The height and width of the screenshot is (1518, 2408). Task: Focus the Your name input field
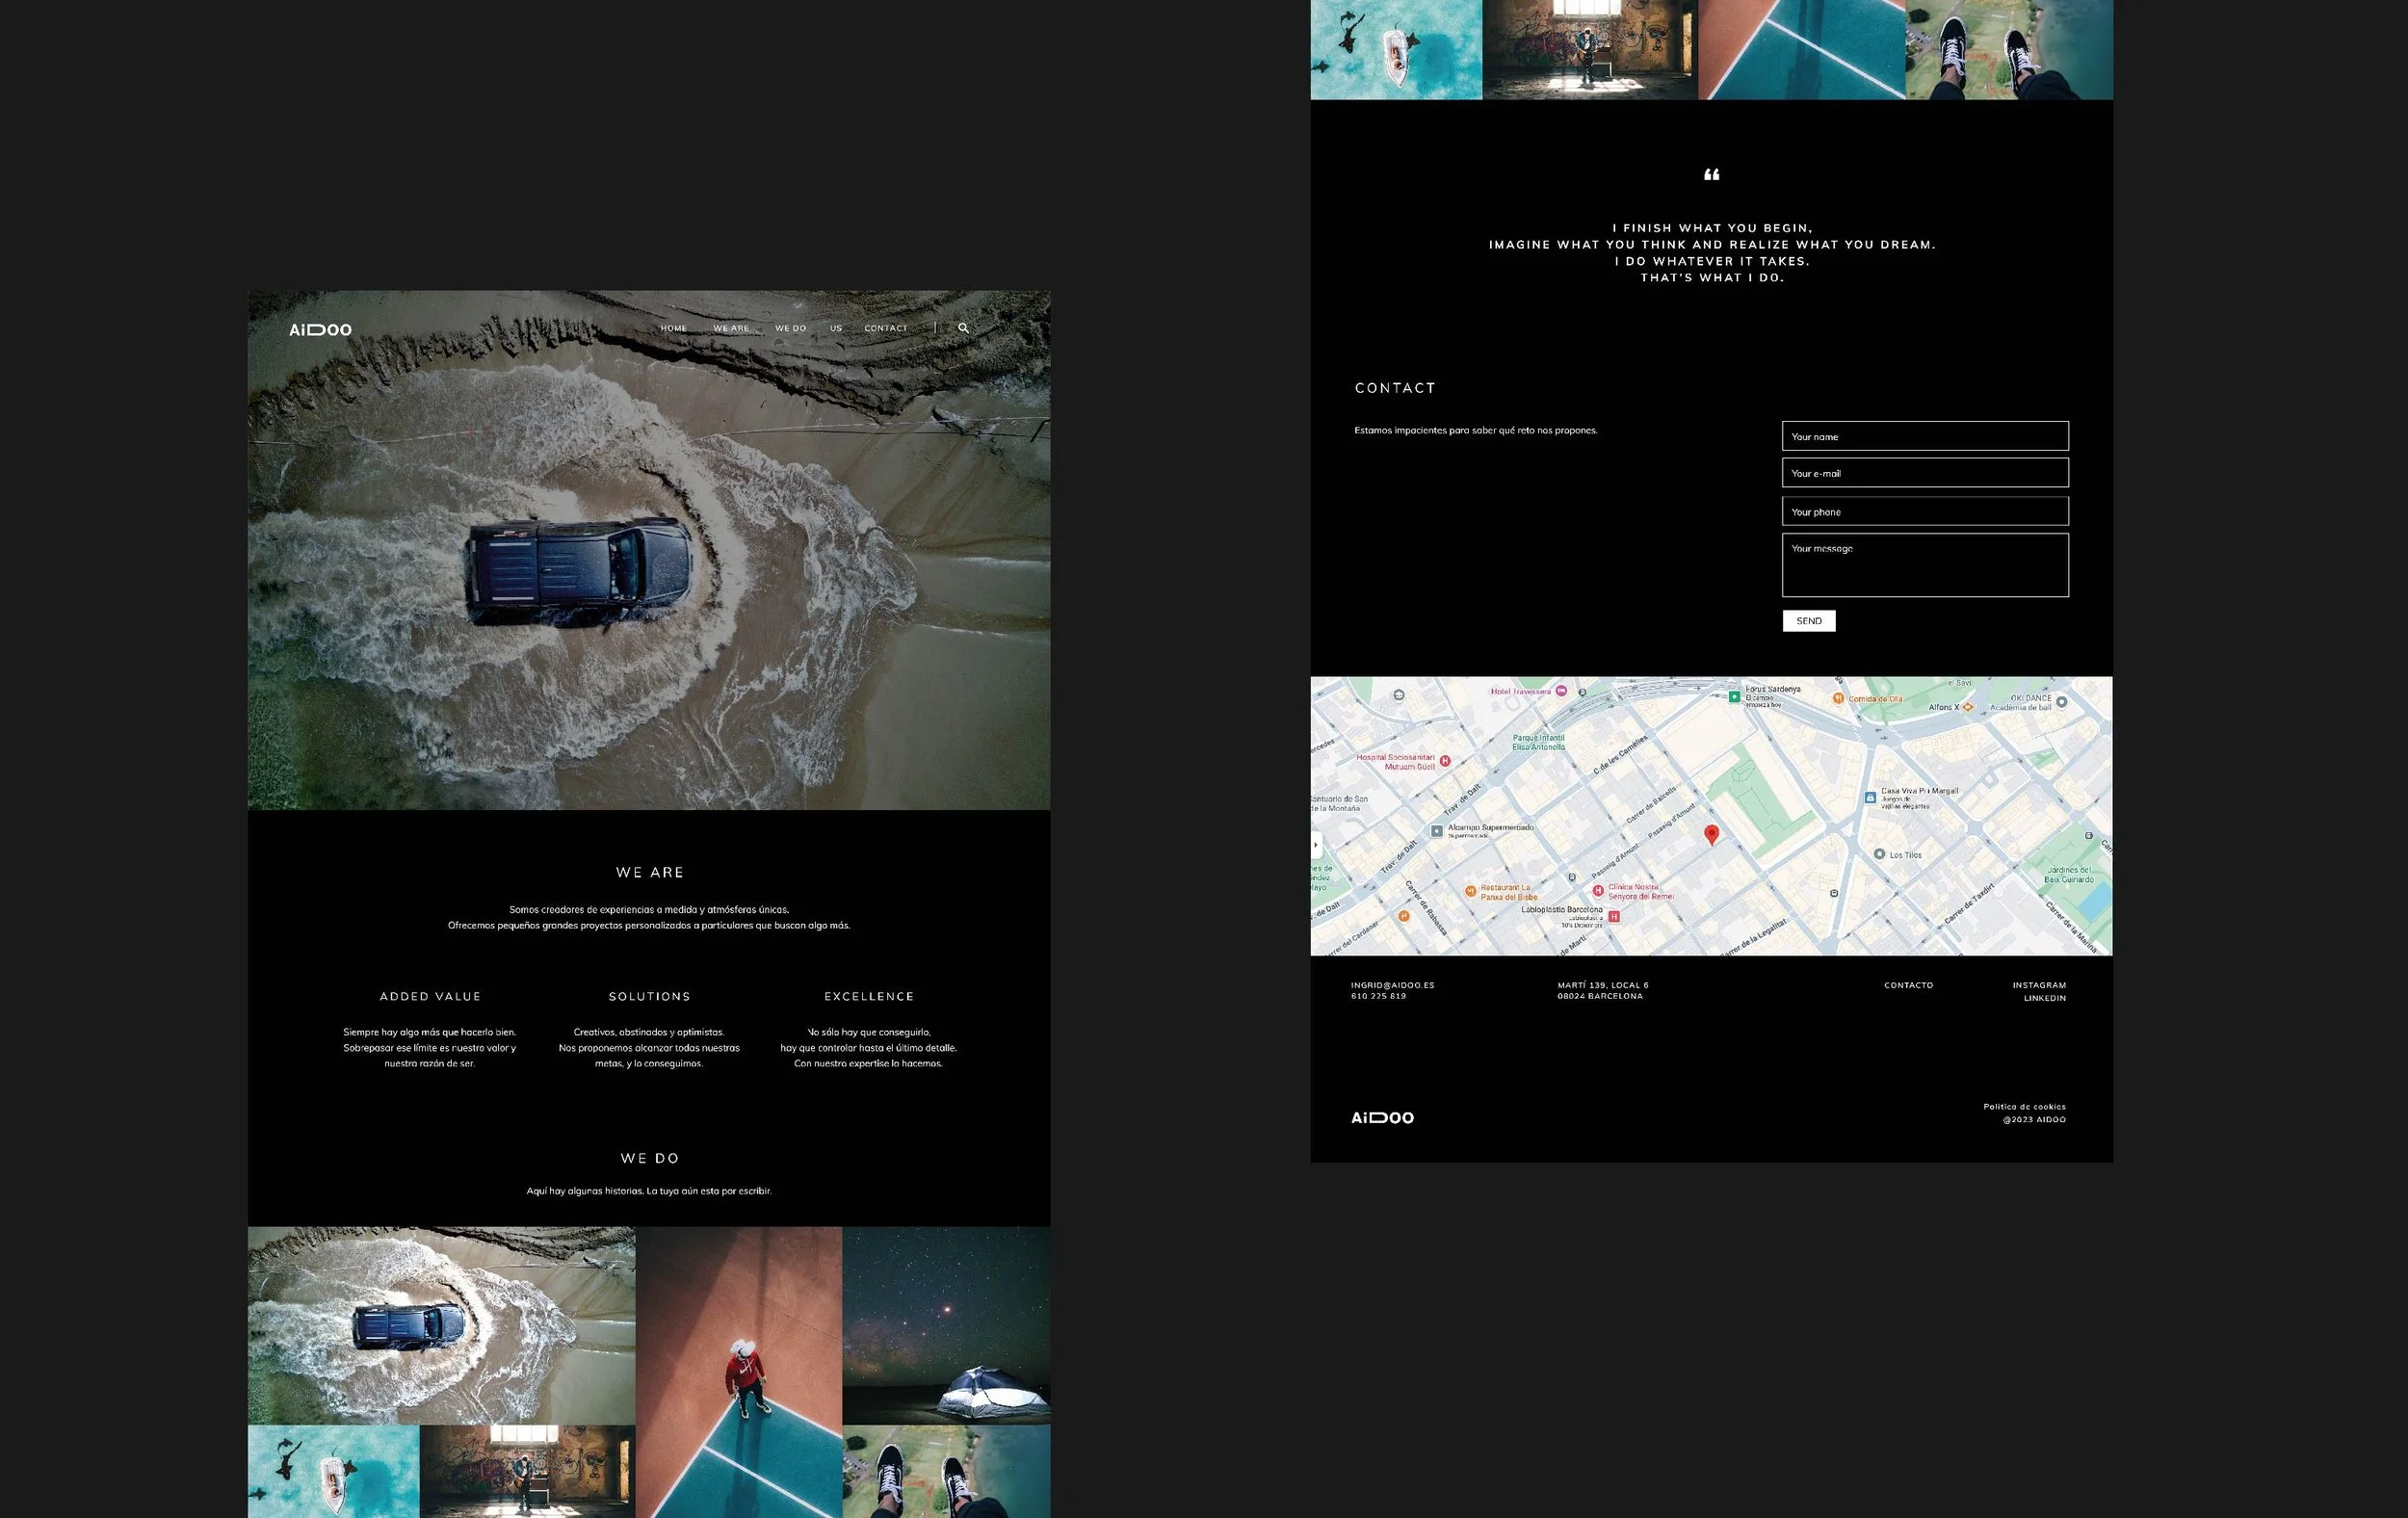point(1925,436)
